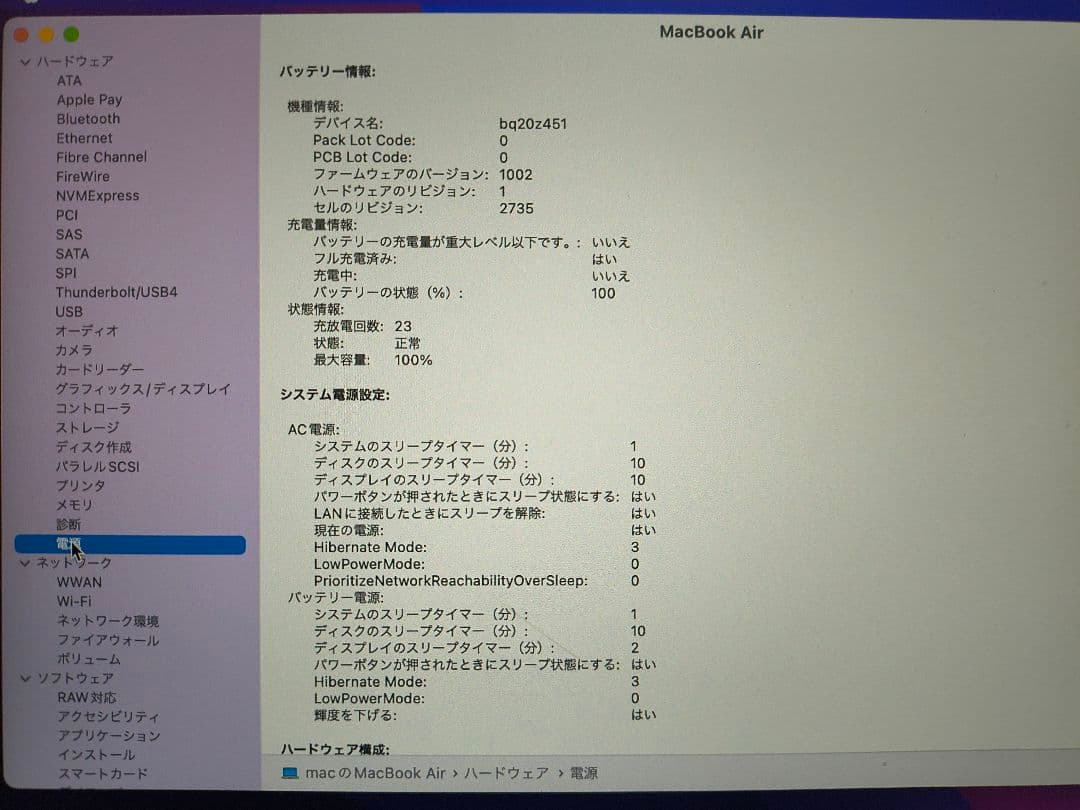Select the PCI entry

click(67, 216)
